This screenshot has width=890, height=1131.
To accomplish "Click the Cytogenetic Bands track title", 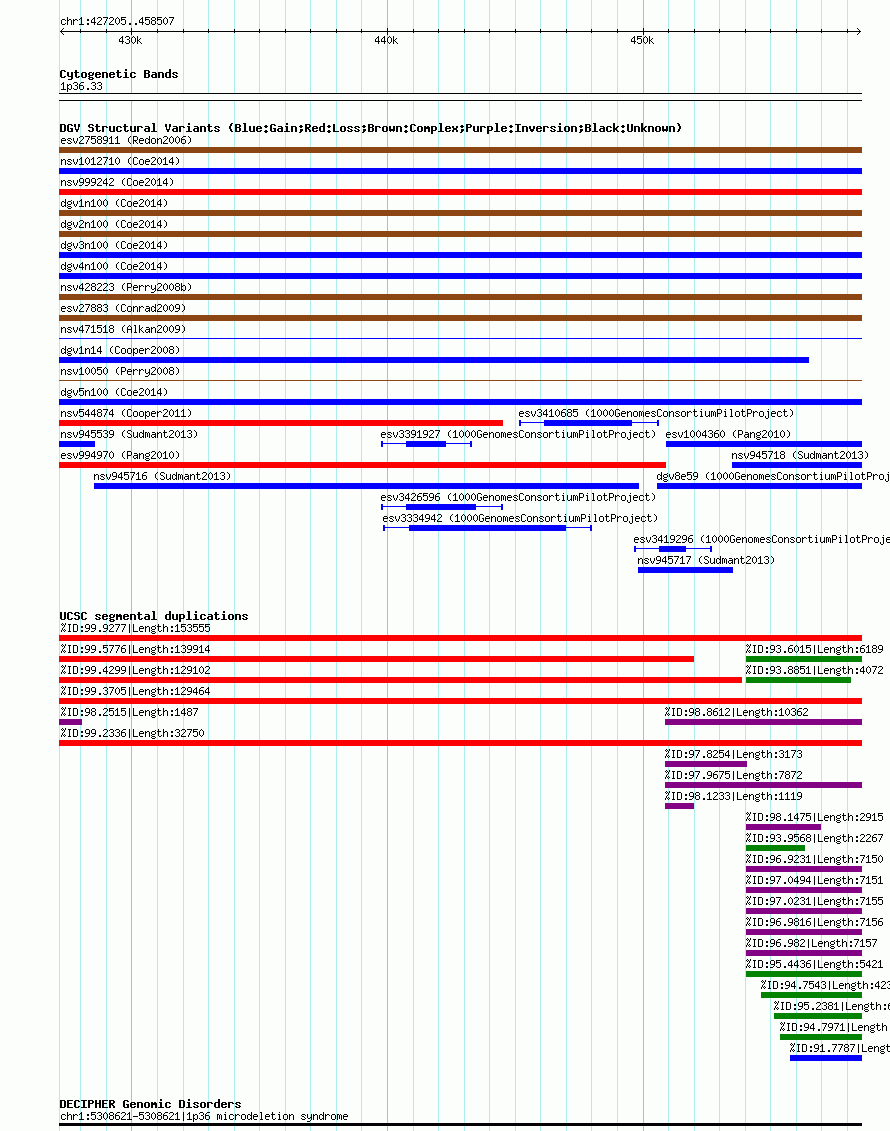I will 118,74.
